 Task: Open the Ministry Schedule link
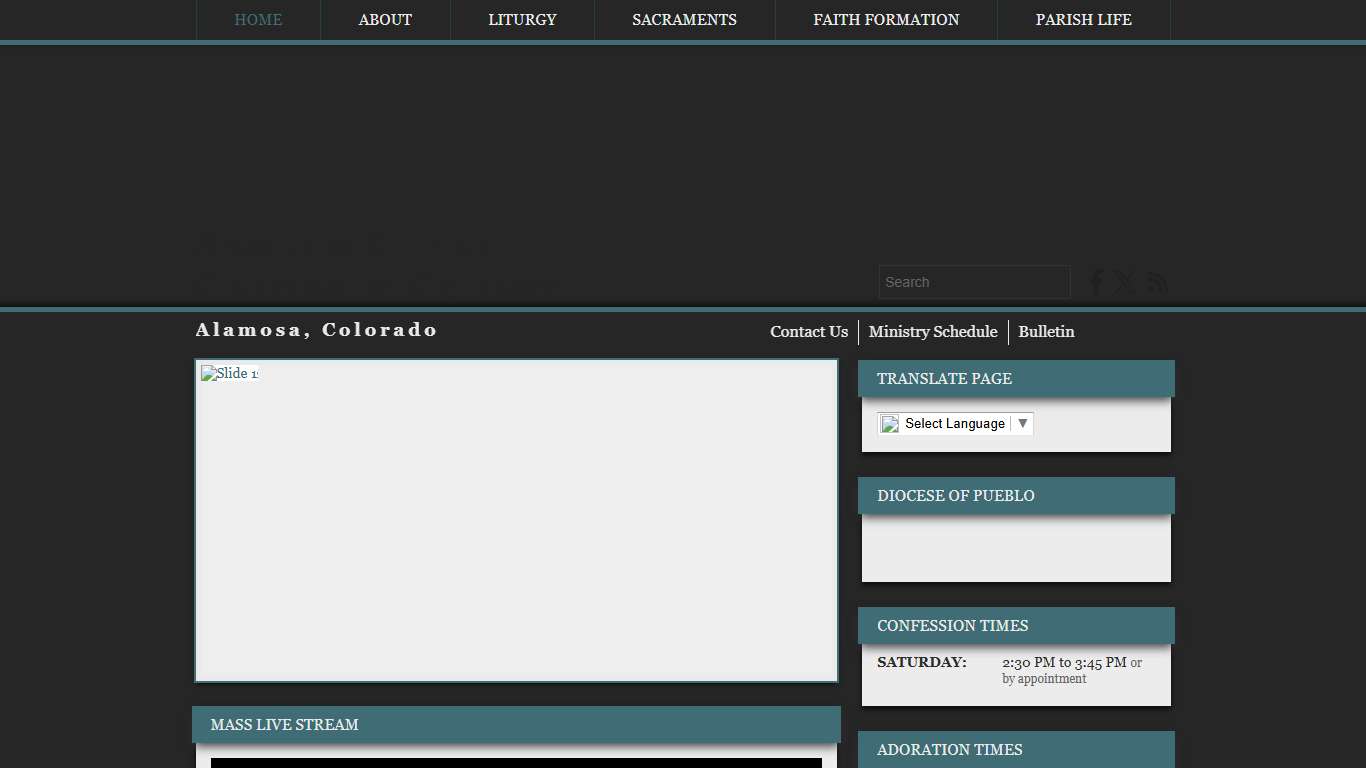point(932,332)
